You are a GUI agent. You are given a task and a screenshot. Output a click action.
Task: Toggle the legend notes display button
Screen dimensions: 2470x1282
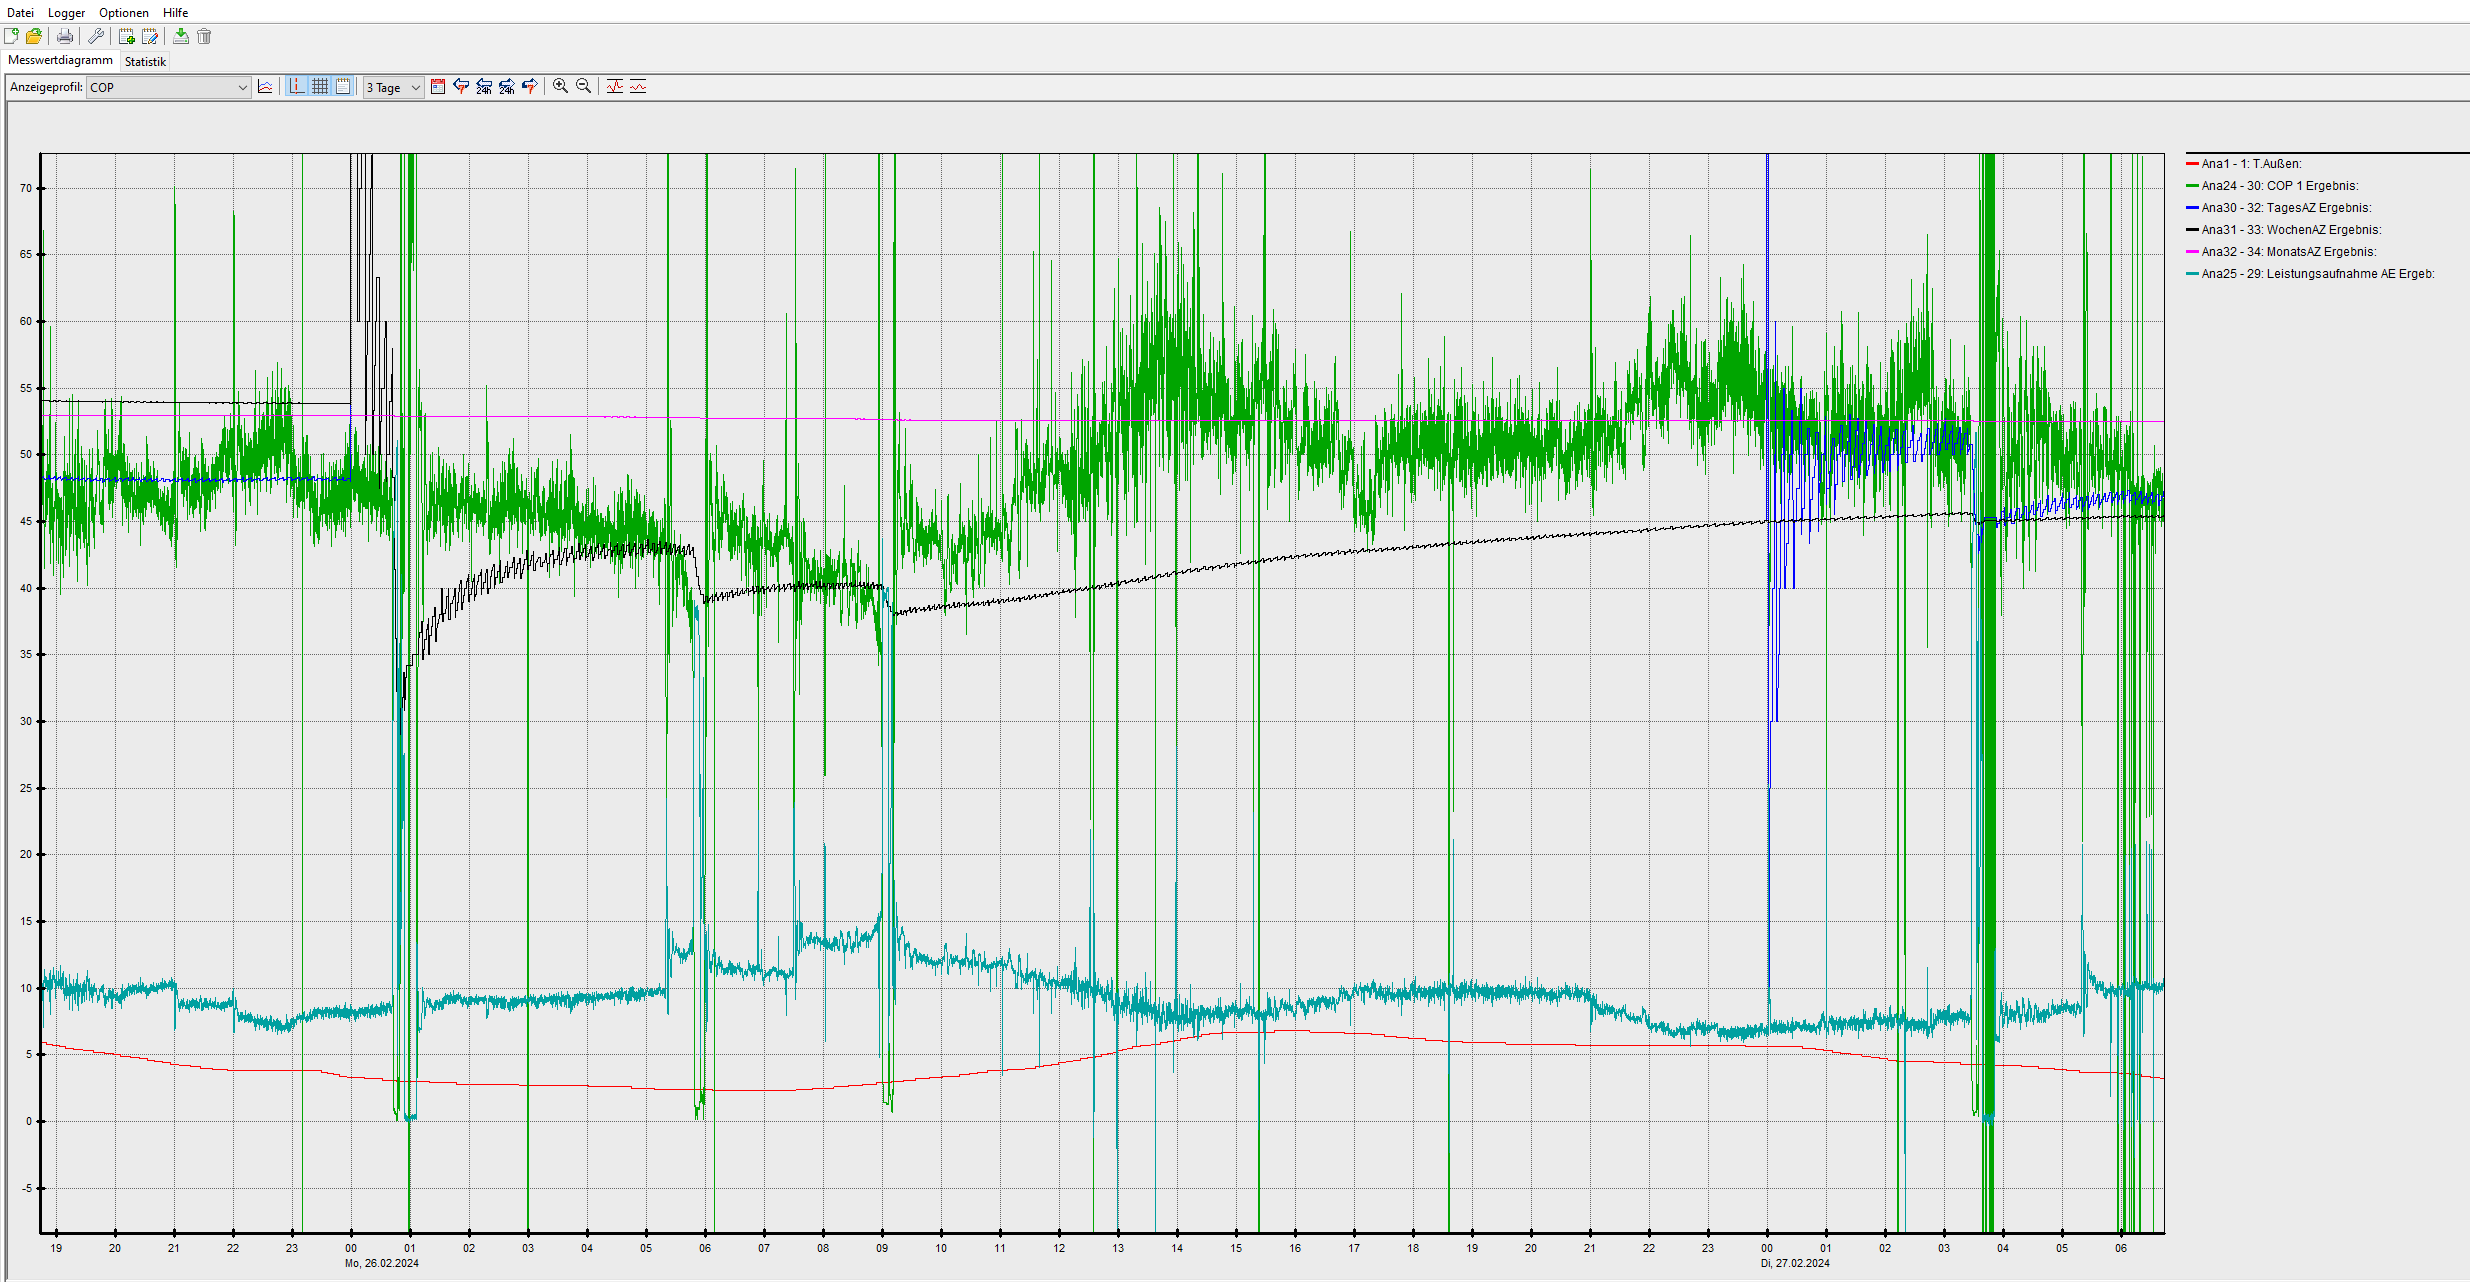(343, 87)
